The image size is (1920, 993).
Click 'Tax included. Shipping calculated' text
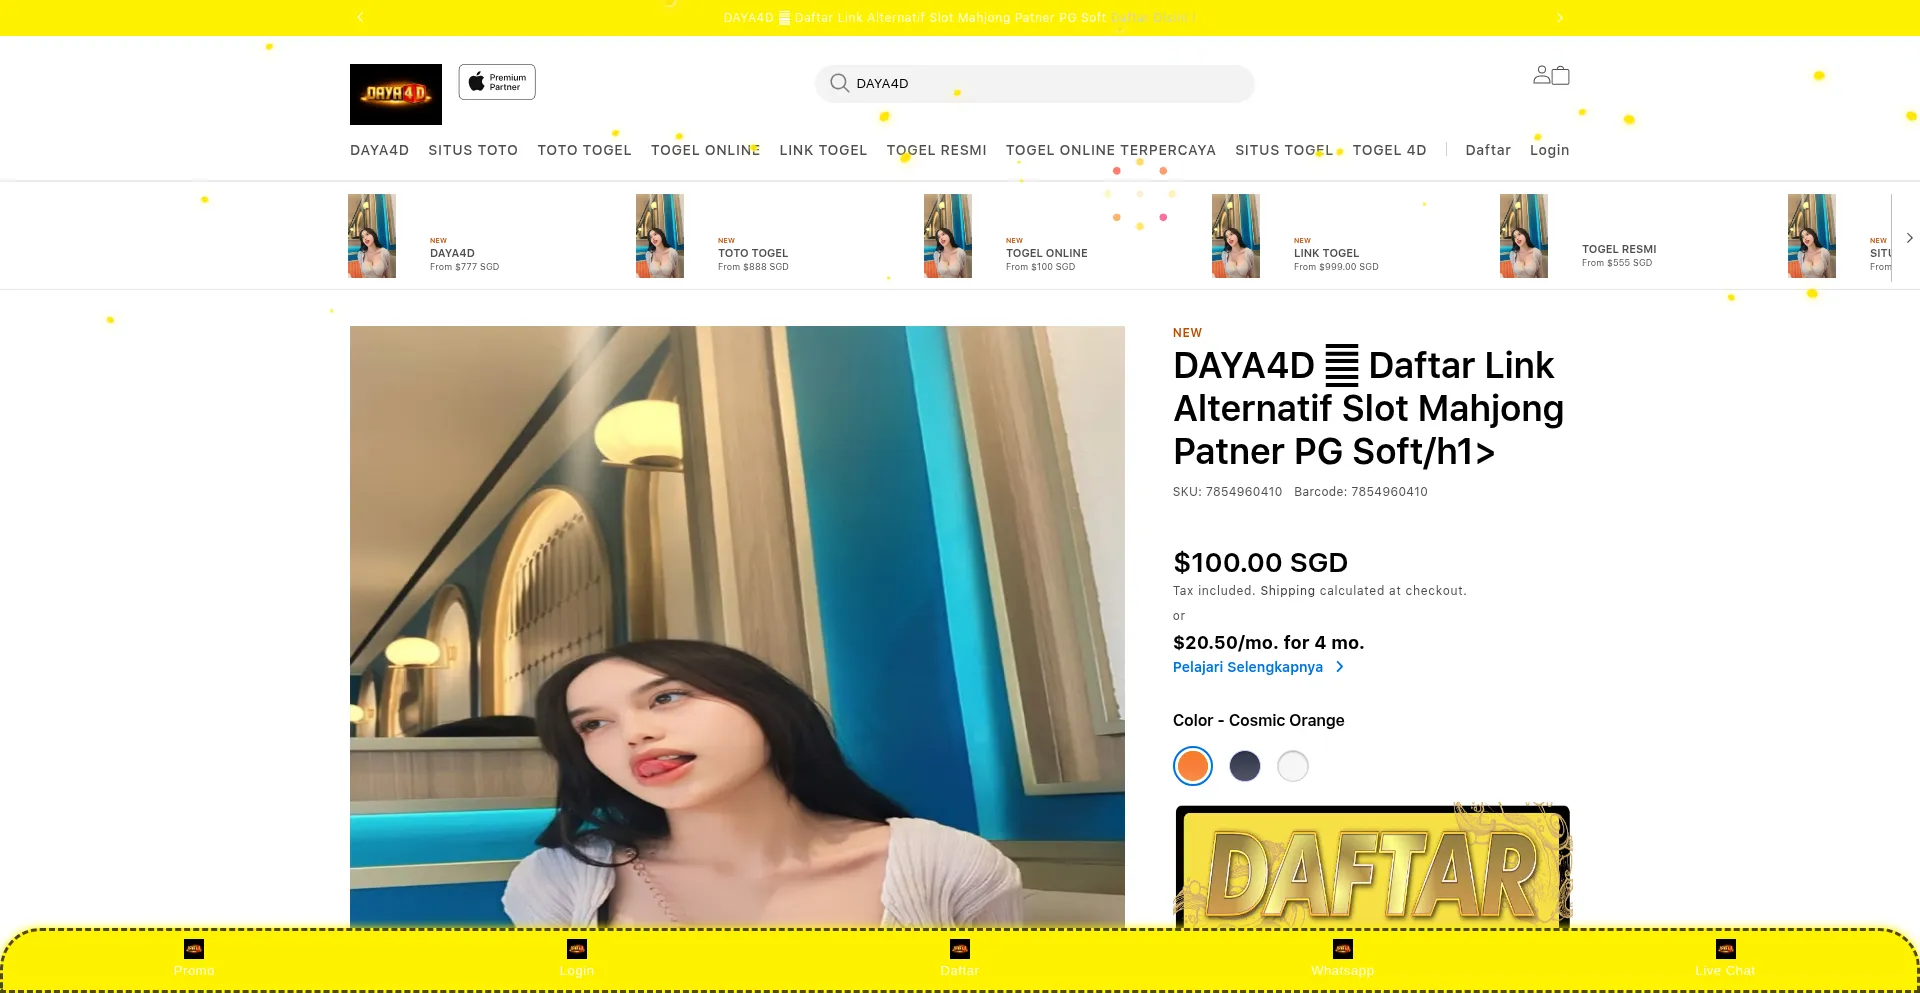pos(1319,591)
